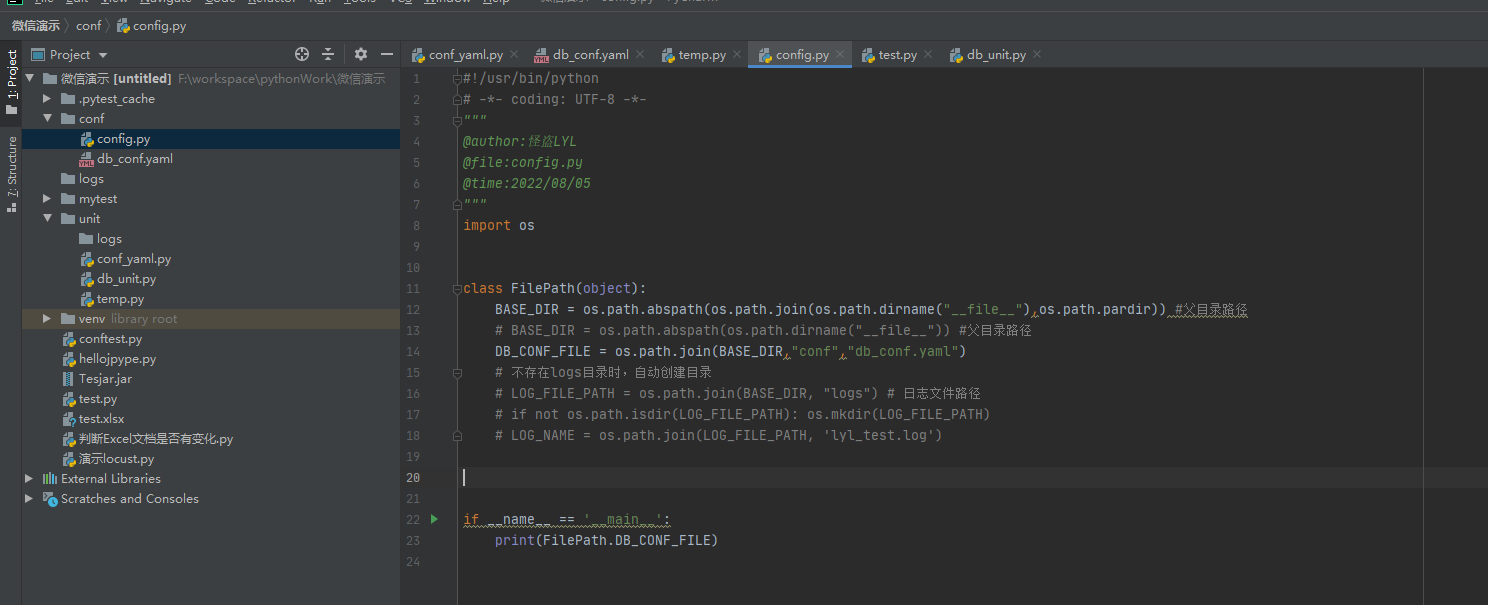Select conftest.py in the project tree
Image resolution: width=1488 pixels, height=605 pixels.
tap(211, 339)
